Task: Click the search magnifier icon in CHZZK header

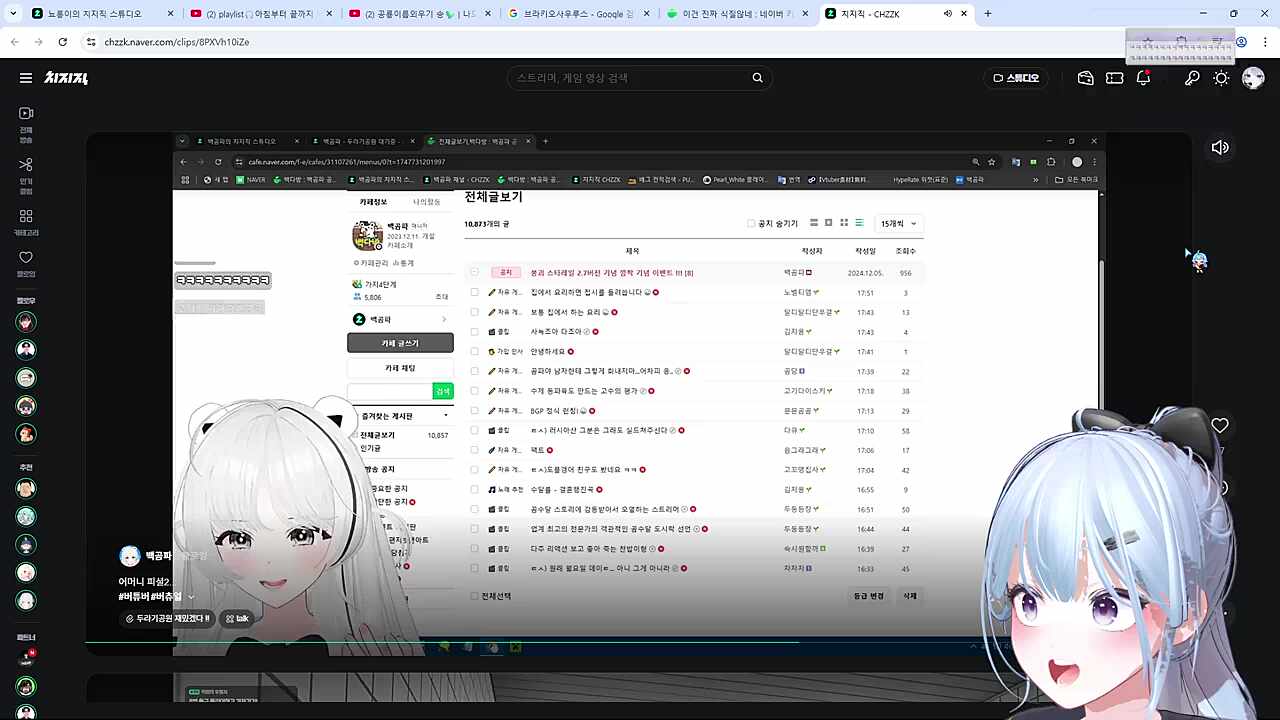Action: coord(757,78)
